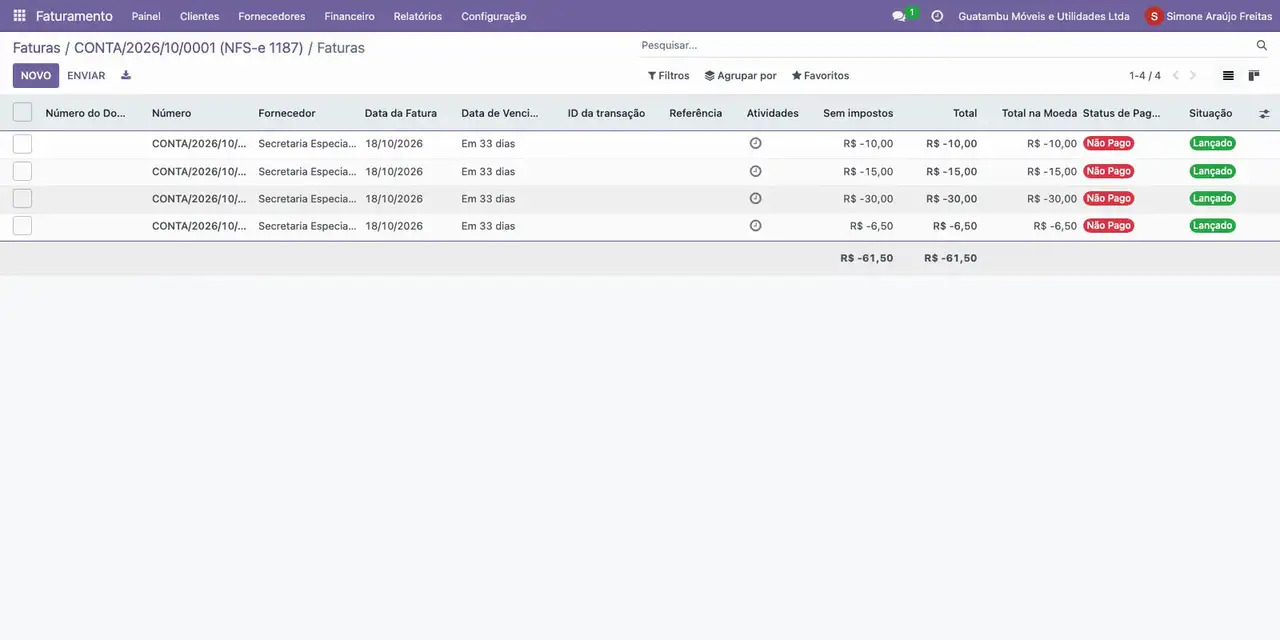Sort by the Data da Fatura column header

(401, 113)
